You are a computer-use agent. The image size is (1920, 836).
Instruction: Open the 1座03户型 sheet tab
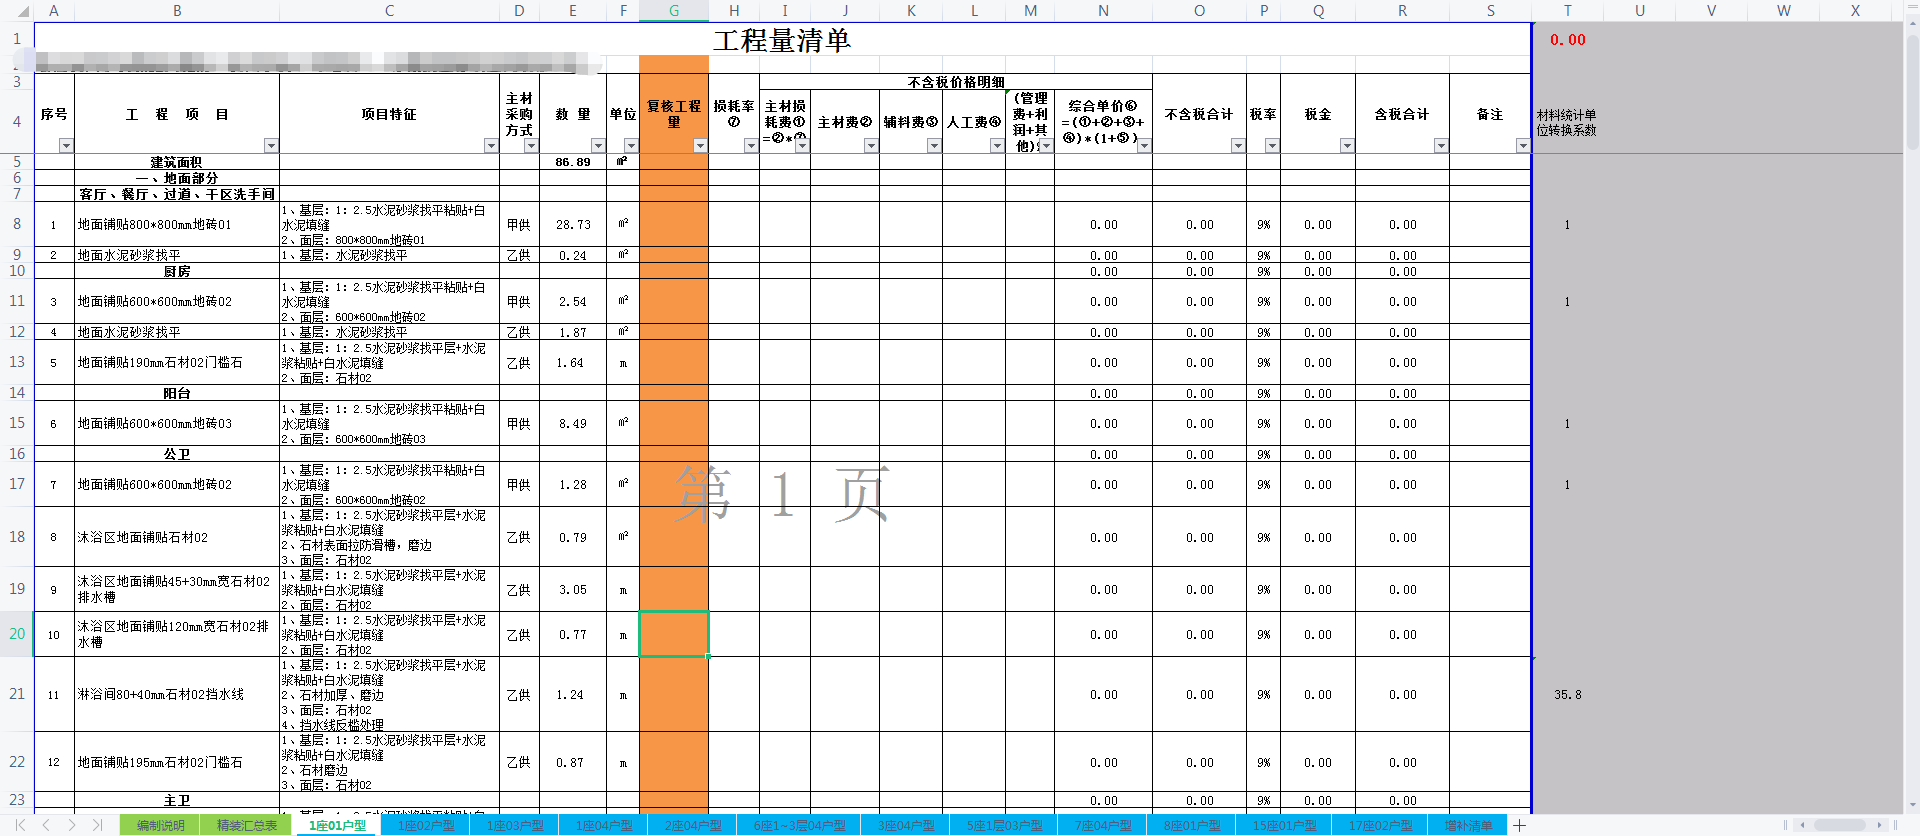(x=515, y=825)
